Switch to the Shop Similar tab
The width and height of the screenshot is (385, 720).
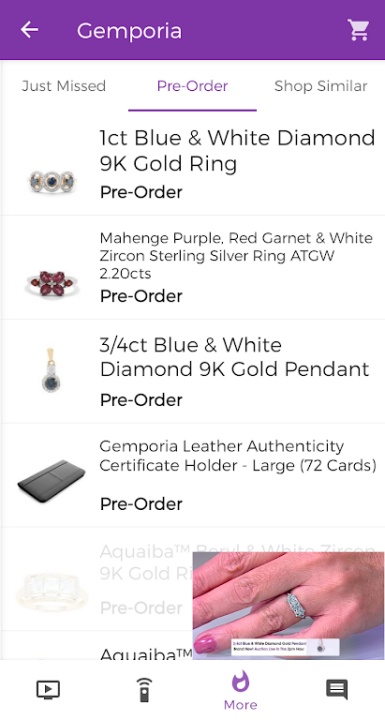[321, 86]
